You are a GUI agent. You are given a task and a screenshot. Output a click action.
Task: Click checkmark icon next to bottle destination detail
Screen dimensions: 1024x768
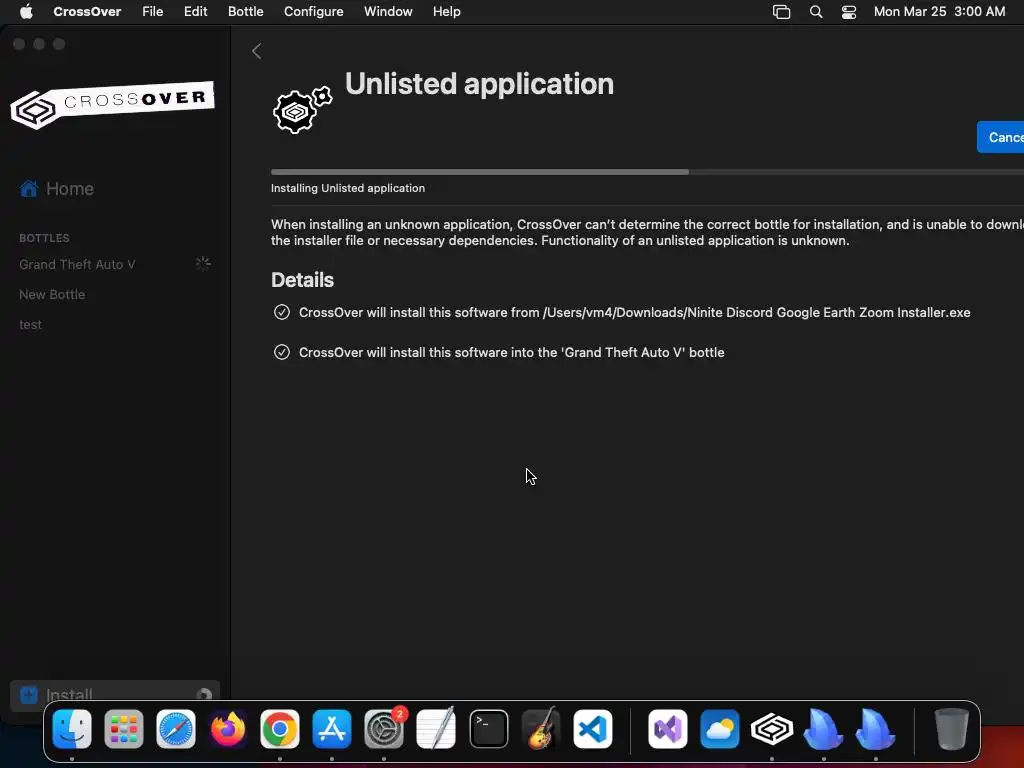pos(281,352)
